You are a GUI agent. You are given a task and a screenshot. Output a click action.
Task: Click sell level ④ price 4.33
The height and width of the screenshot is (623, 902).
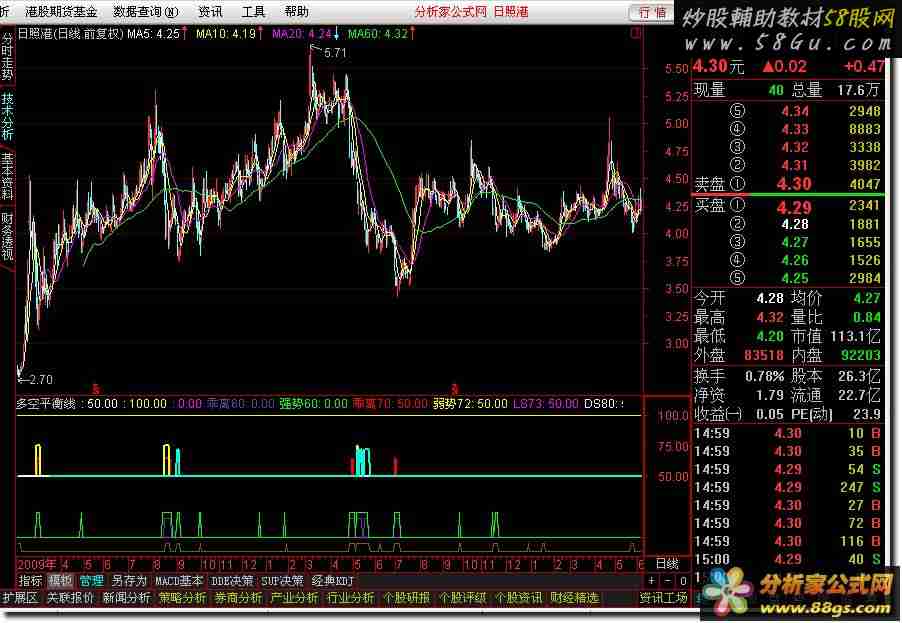pos(795,129)
